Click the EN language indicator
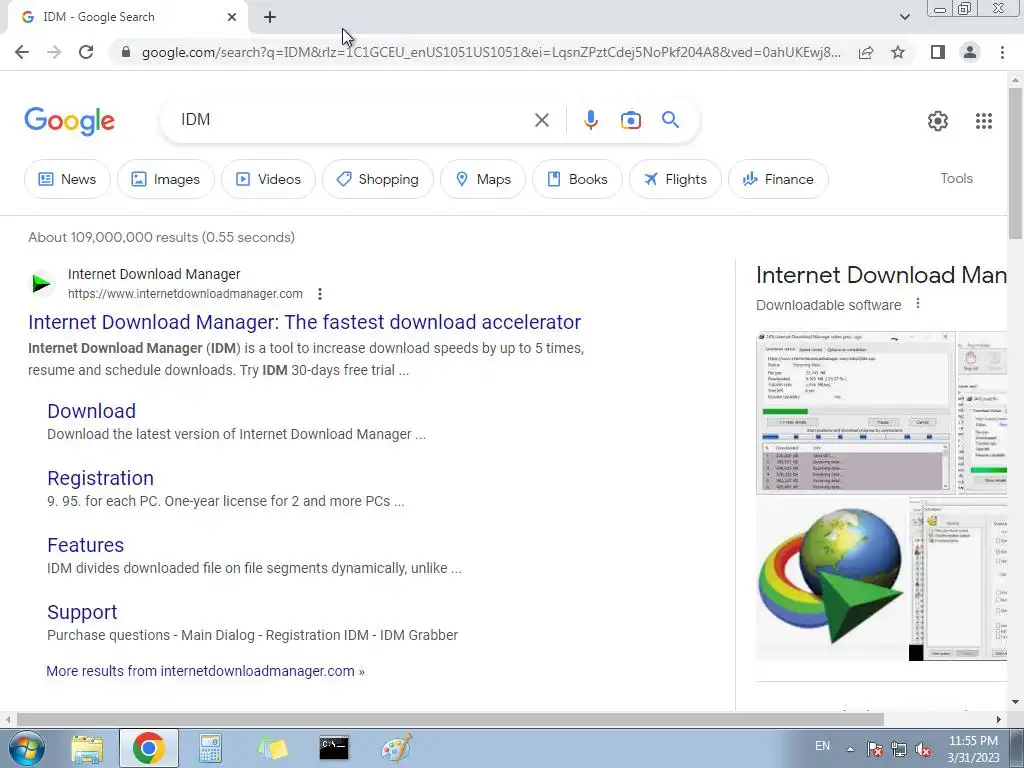Viewport: 1024px width, 768px height. (822, 746)
